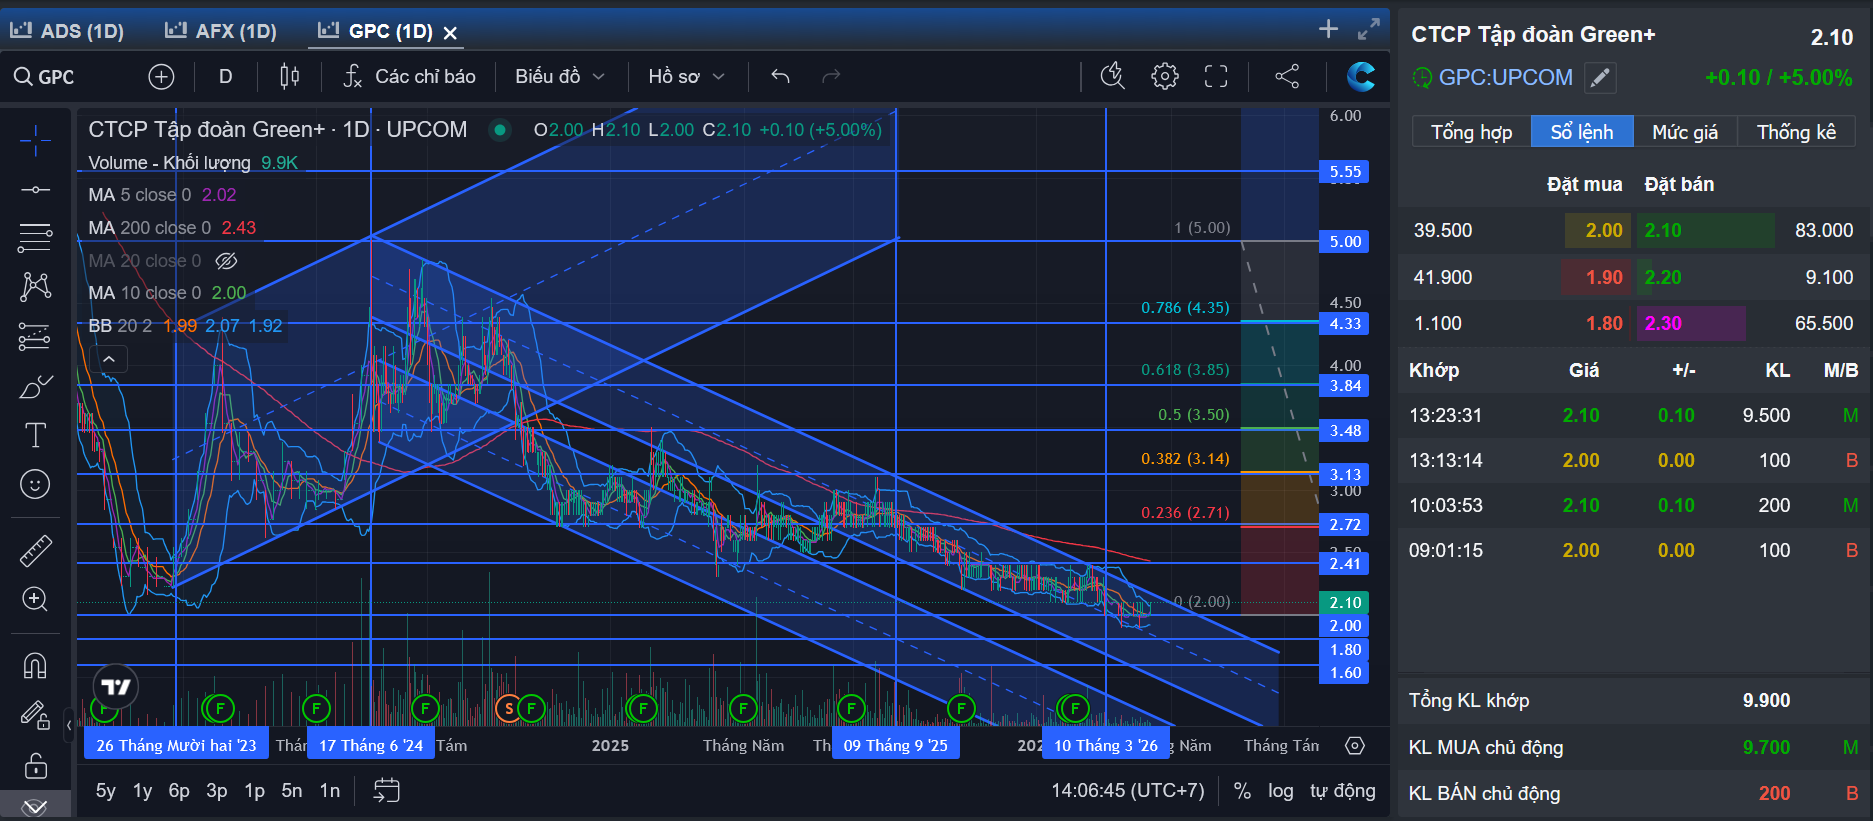The height and width of the screenshot is (821, 1873).
Task: Share the chart
Action: coord(1287,77)
